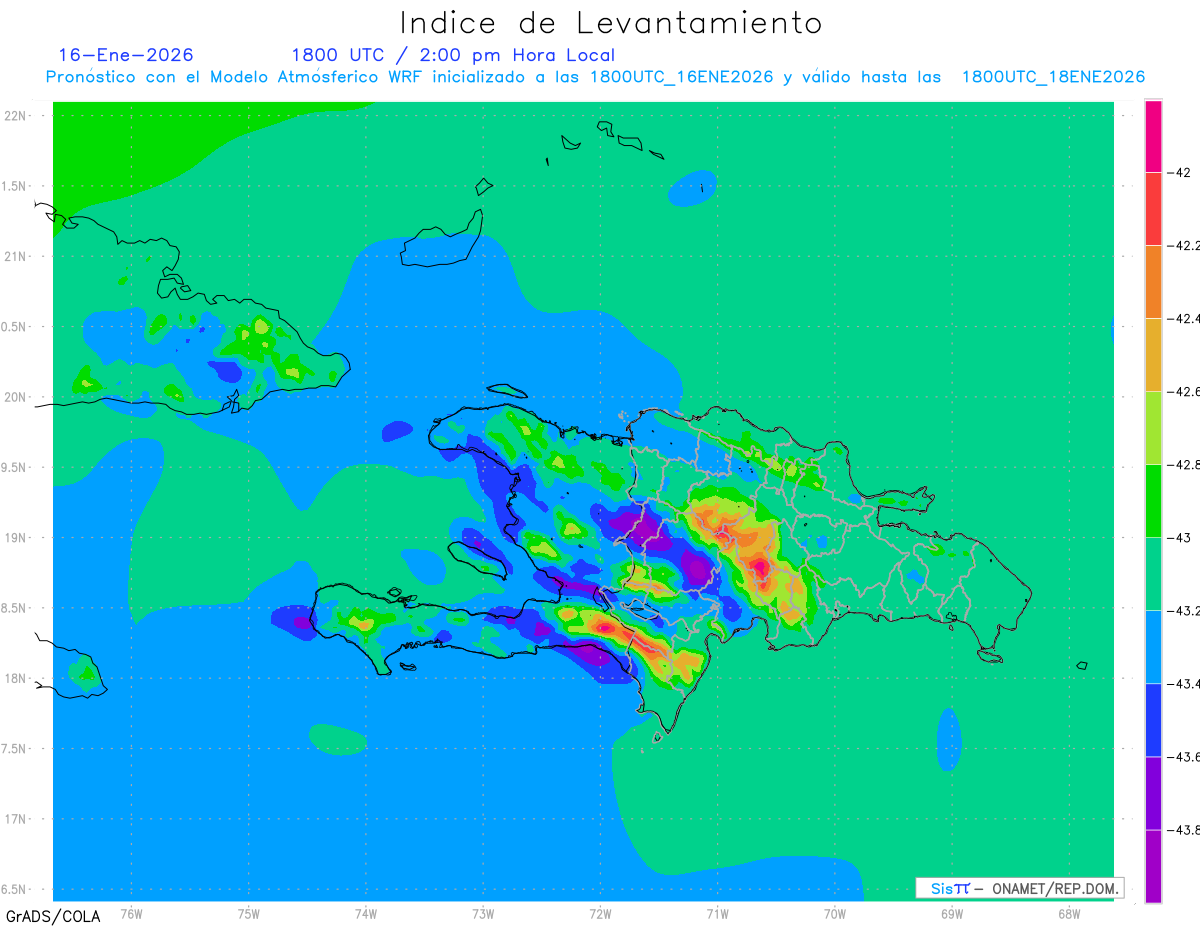The image size is (1200, 927).
Task: Click the '72W' longitude label
Action: (x=600, y=913)
